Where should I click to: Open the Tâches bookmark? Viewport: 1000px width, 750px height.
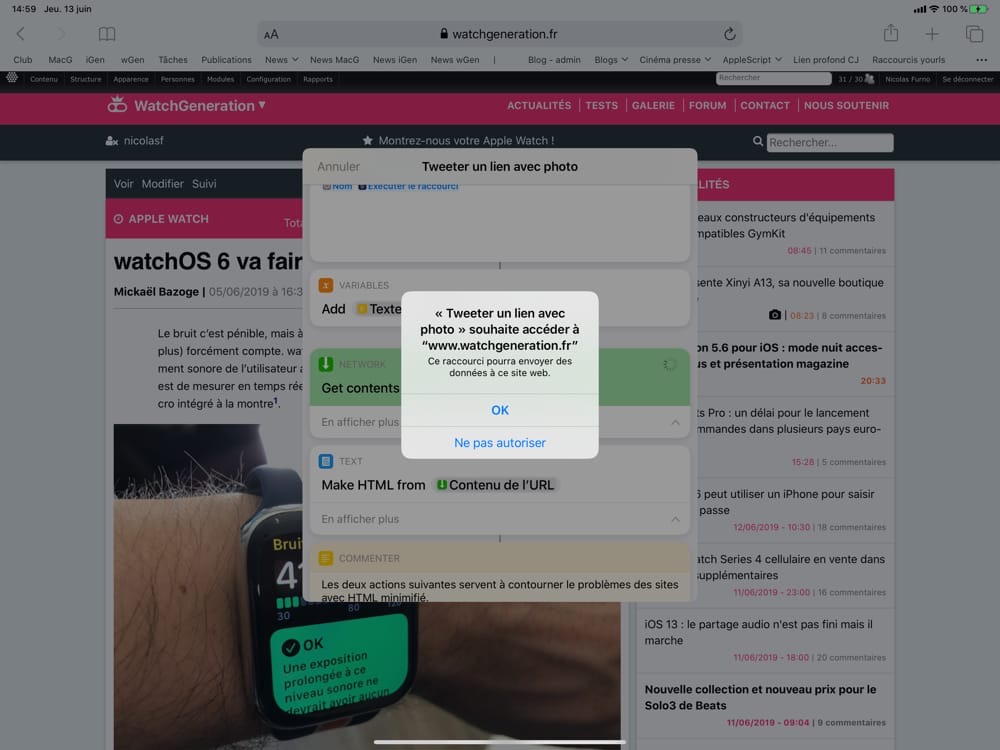click(x=173, y=60)
